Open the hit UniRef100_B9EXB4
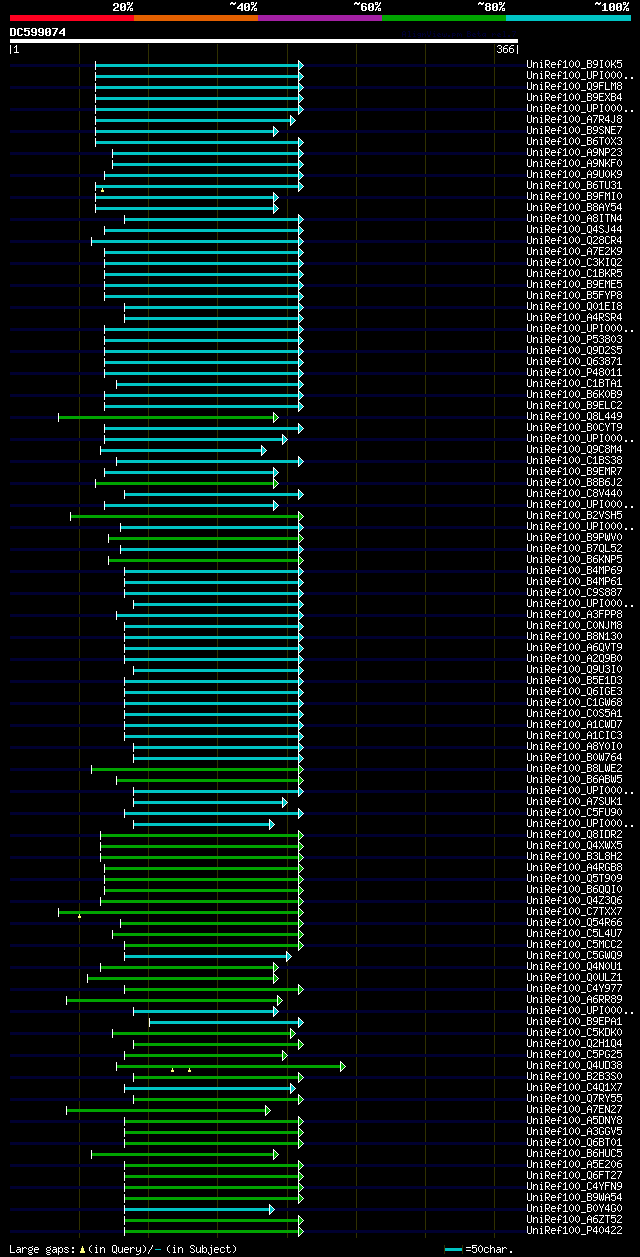This screenshot has height=1257, width=640. [574, 97]
